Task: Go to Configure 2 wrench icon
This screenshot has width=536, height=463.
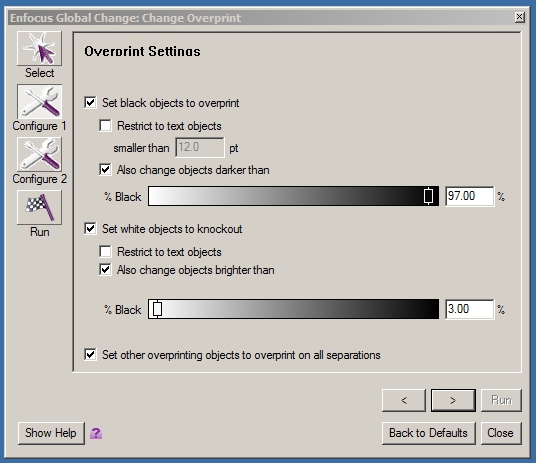Action: pos(39,155)
